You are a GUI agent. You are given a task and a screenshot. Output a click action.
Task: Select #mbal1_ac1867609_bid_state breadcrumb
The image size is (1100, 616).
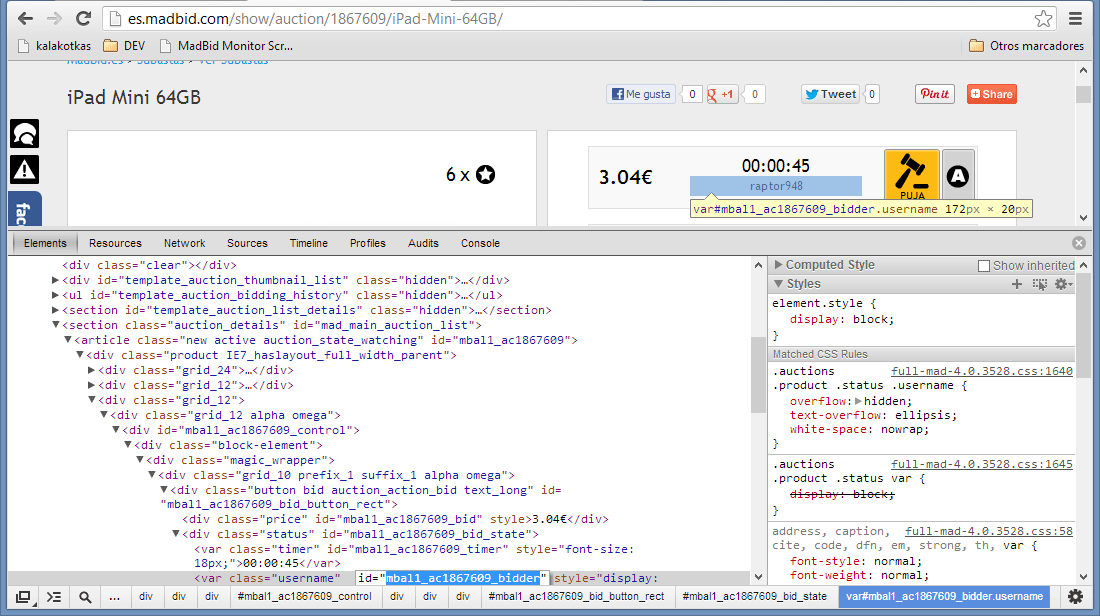point(755,596)
